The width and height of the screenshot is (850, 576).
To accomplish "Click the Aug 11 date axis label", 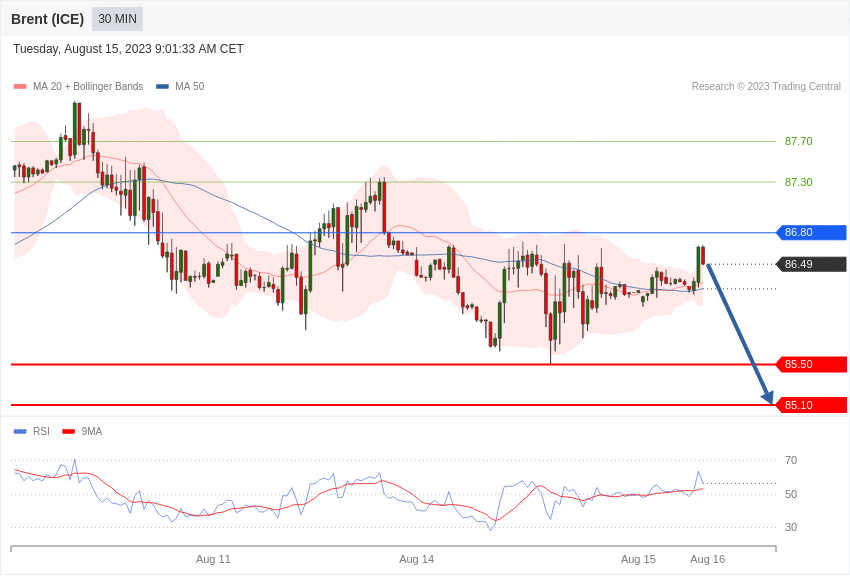I will pos(213,559).
